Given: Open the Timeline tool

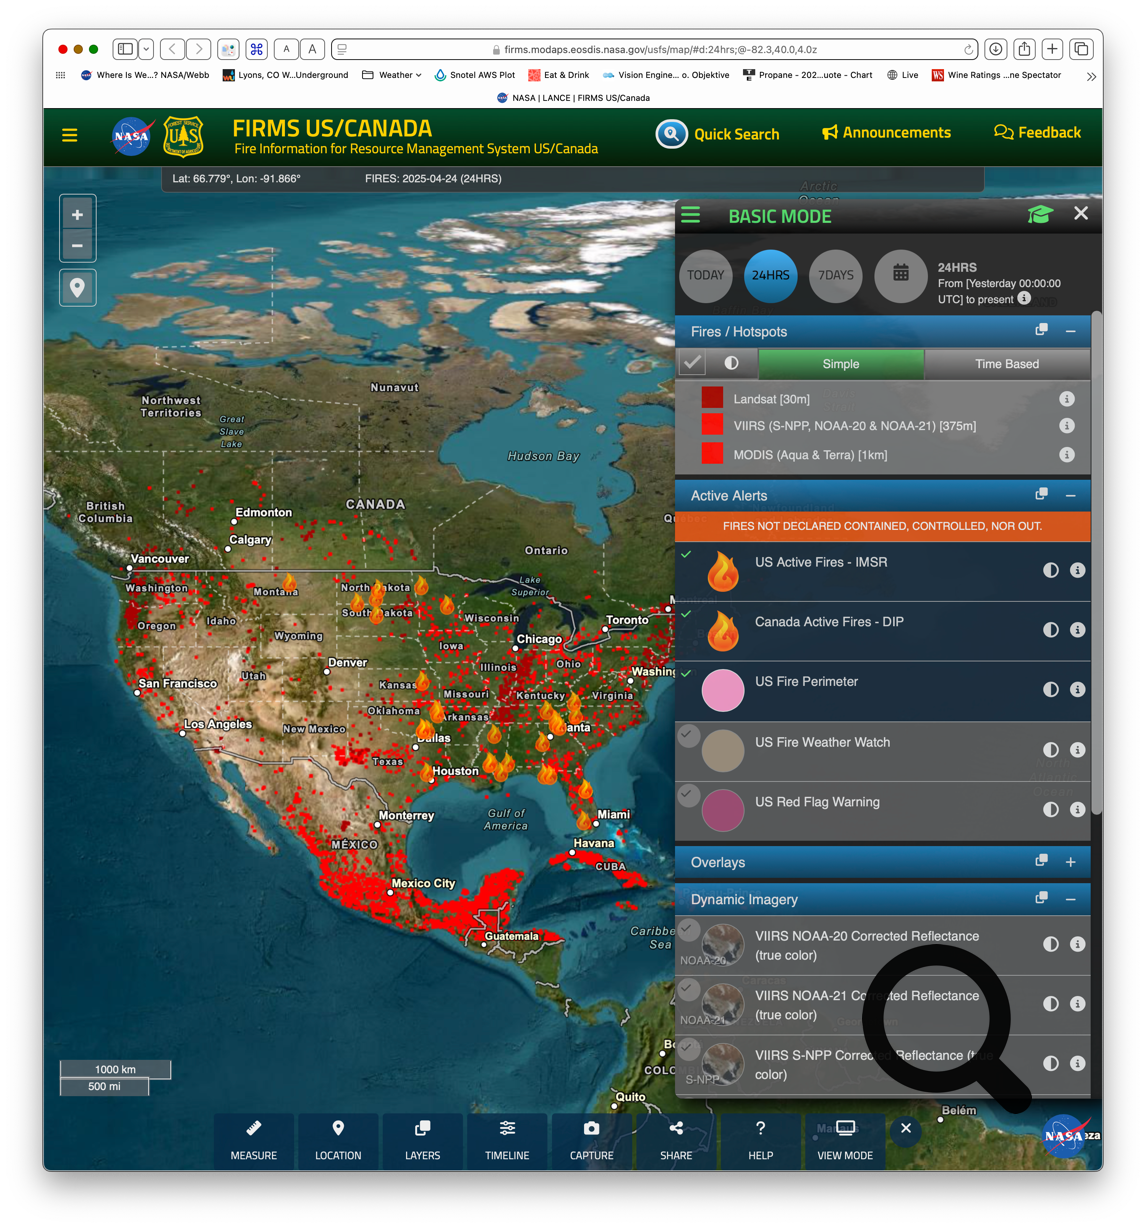Looking at the screenshot, I should tap(507, 1140).
